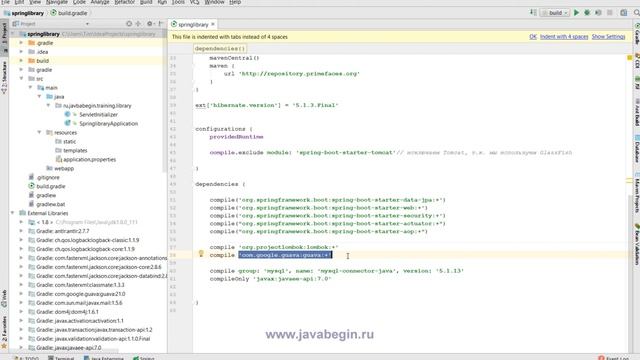Open the Bean Validation tool window

point(636,244)
